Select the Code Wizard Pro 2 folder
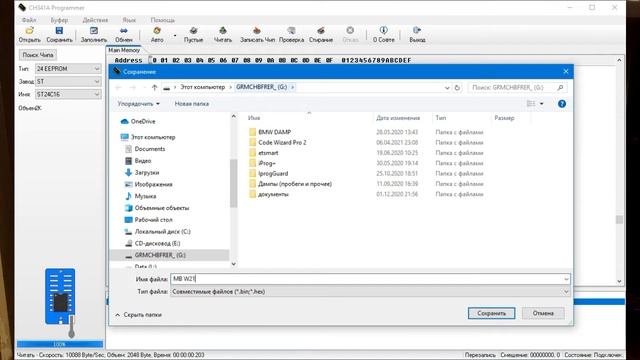640x360 pixels. (277, 142)
